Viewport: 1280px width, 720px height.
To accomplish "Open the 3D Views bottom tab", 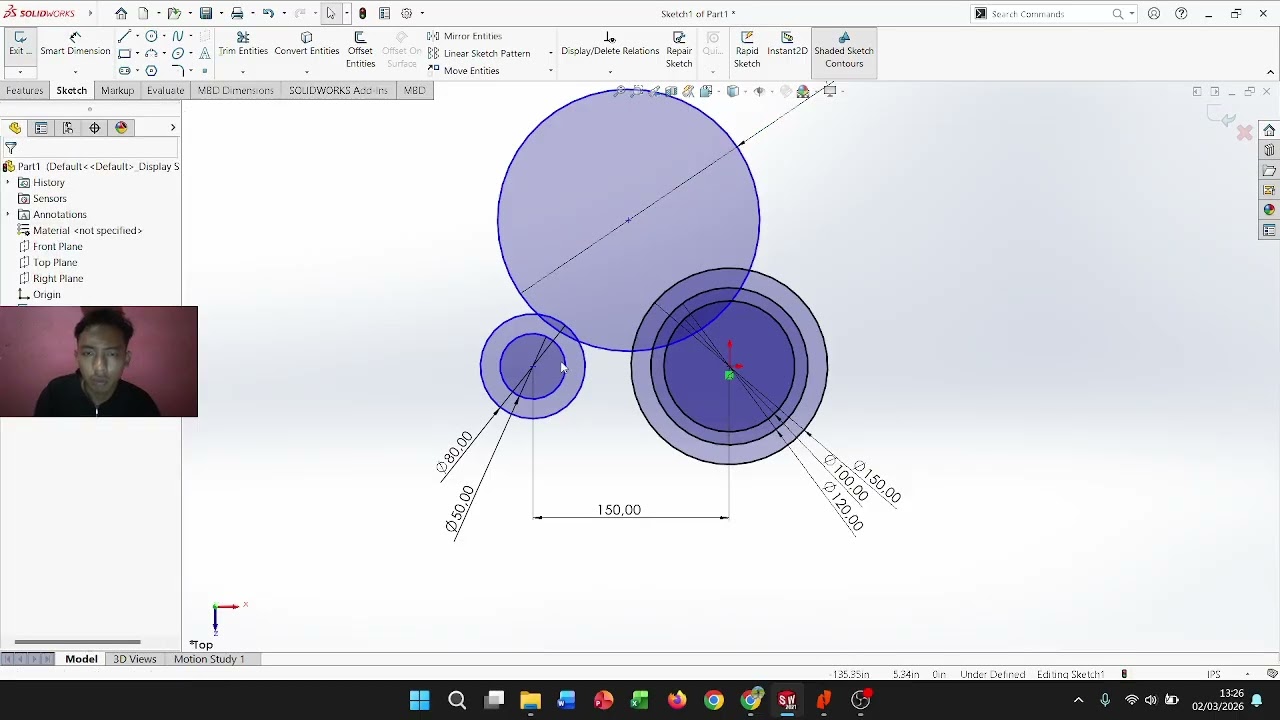I will tap(134, 659).
